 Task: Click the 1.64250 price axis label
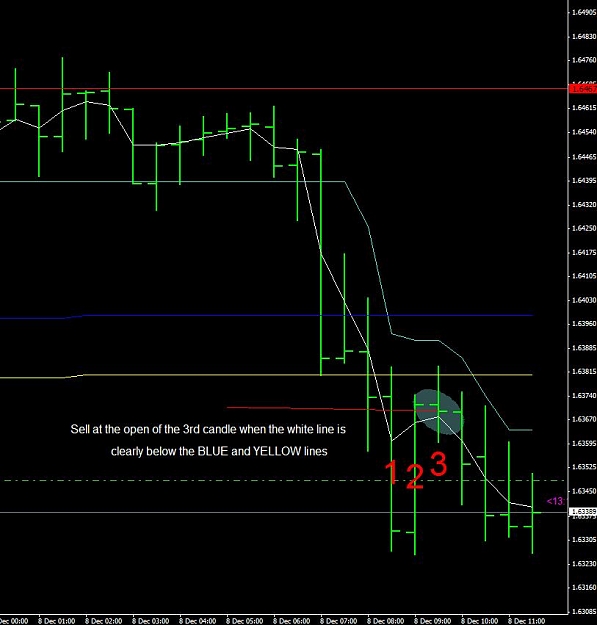(584, 228)
